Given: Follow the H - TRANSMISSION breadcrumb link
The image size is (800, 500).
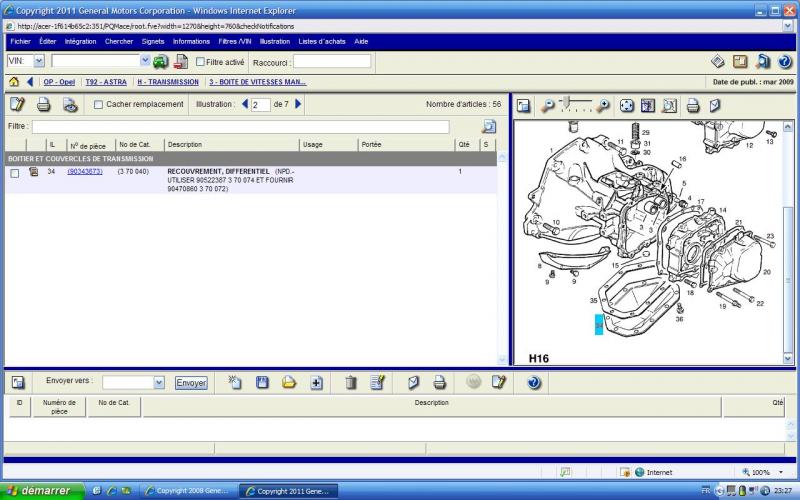Looking at the screenshot, I should 168,82.
